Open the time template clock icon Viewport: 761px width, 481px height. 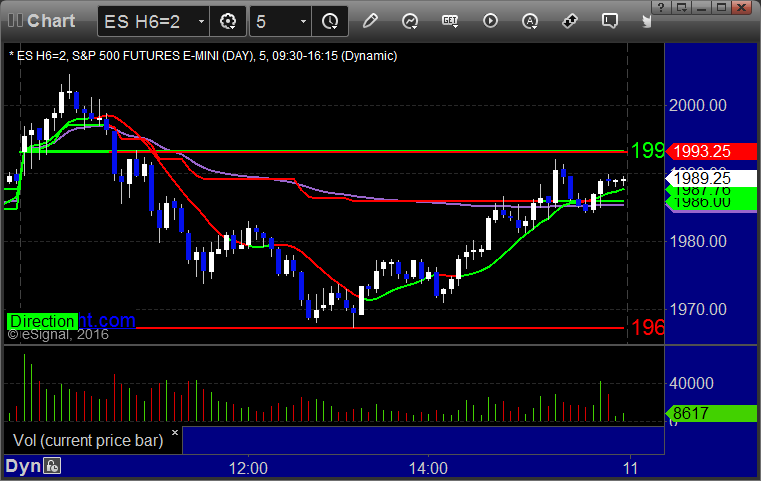[330, 21]
